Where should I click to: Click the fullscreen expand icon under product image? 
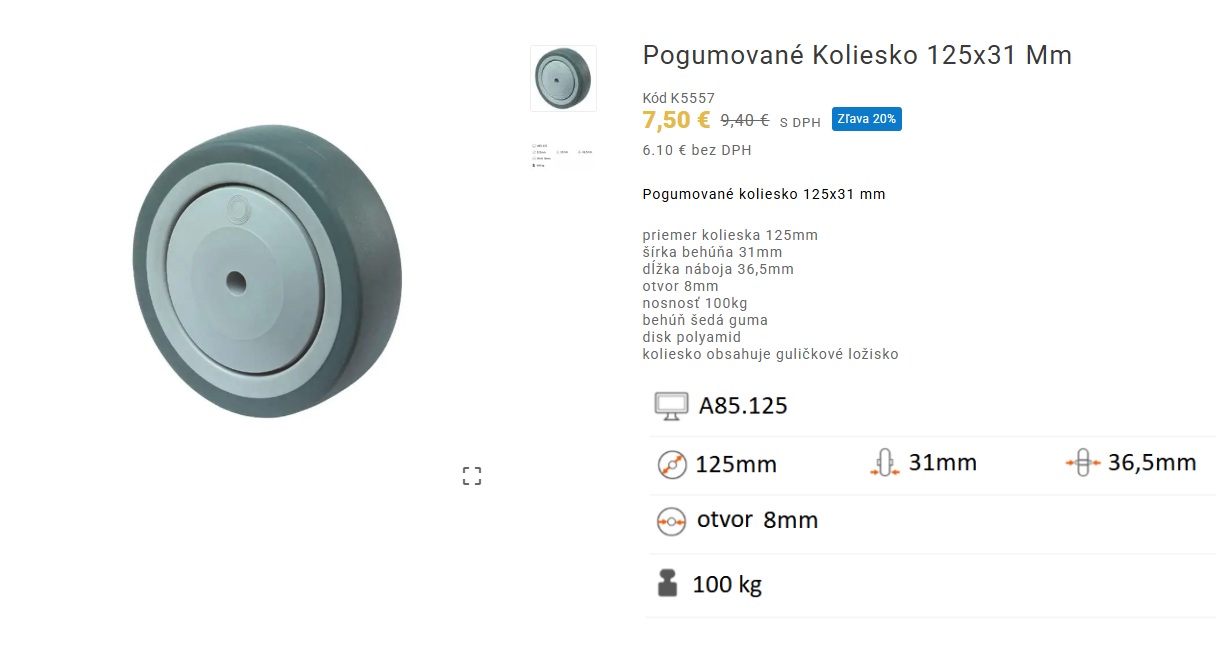[x=472, y=476]
